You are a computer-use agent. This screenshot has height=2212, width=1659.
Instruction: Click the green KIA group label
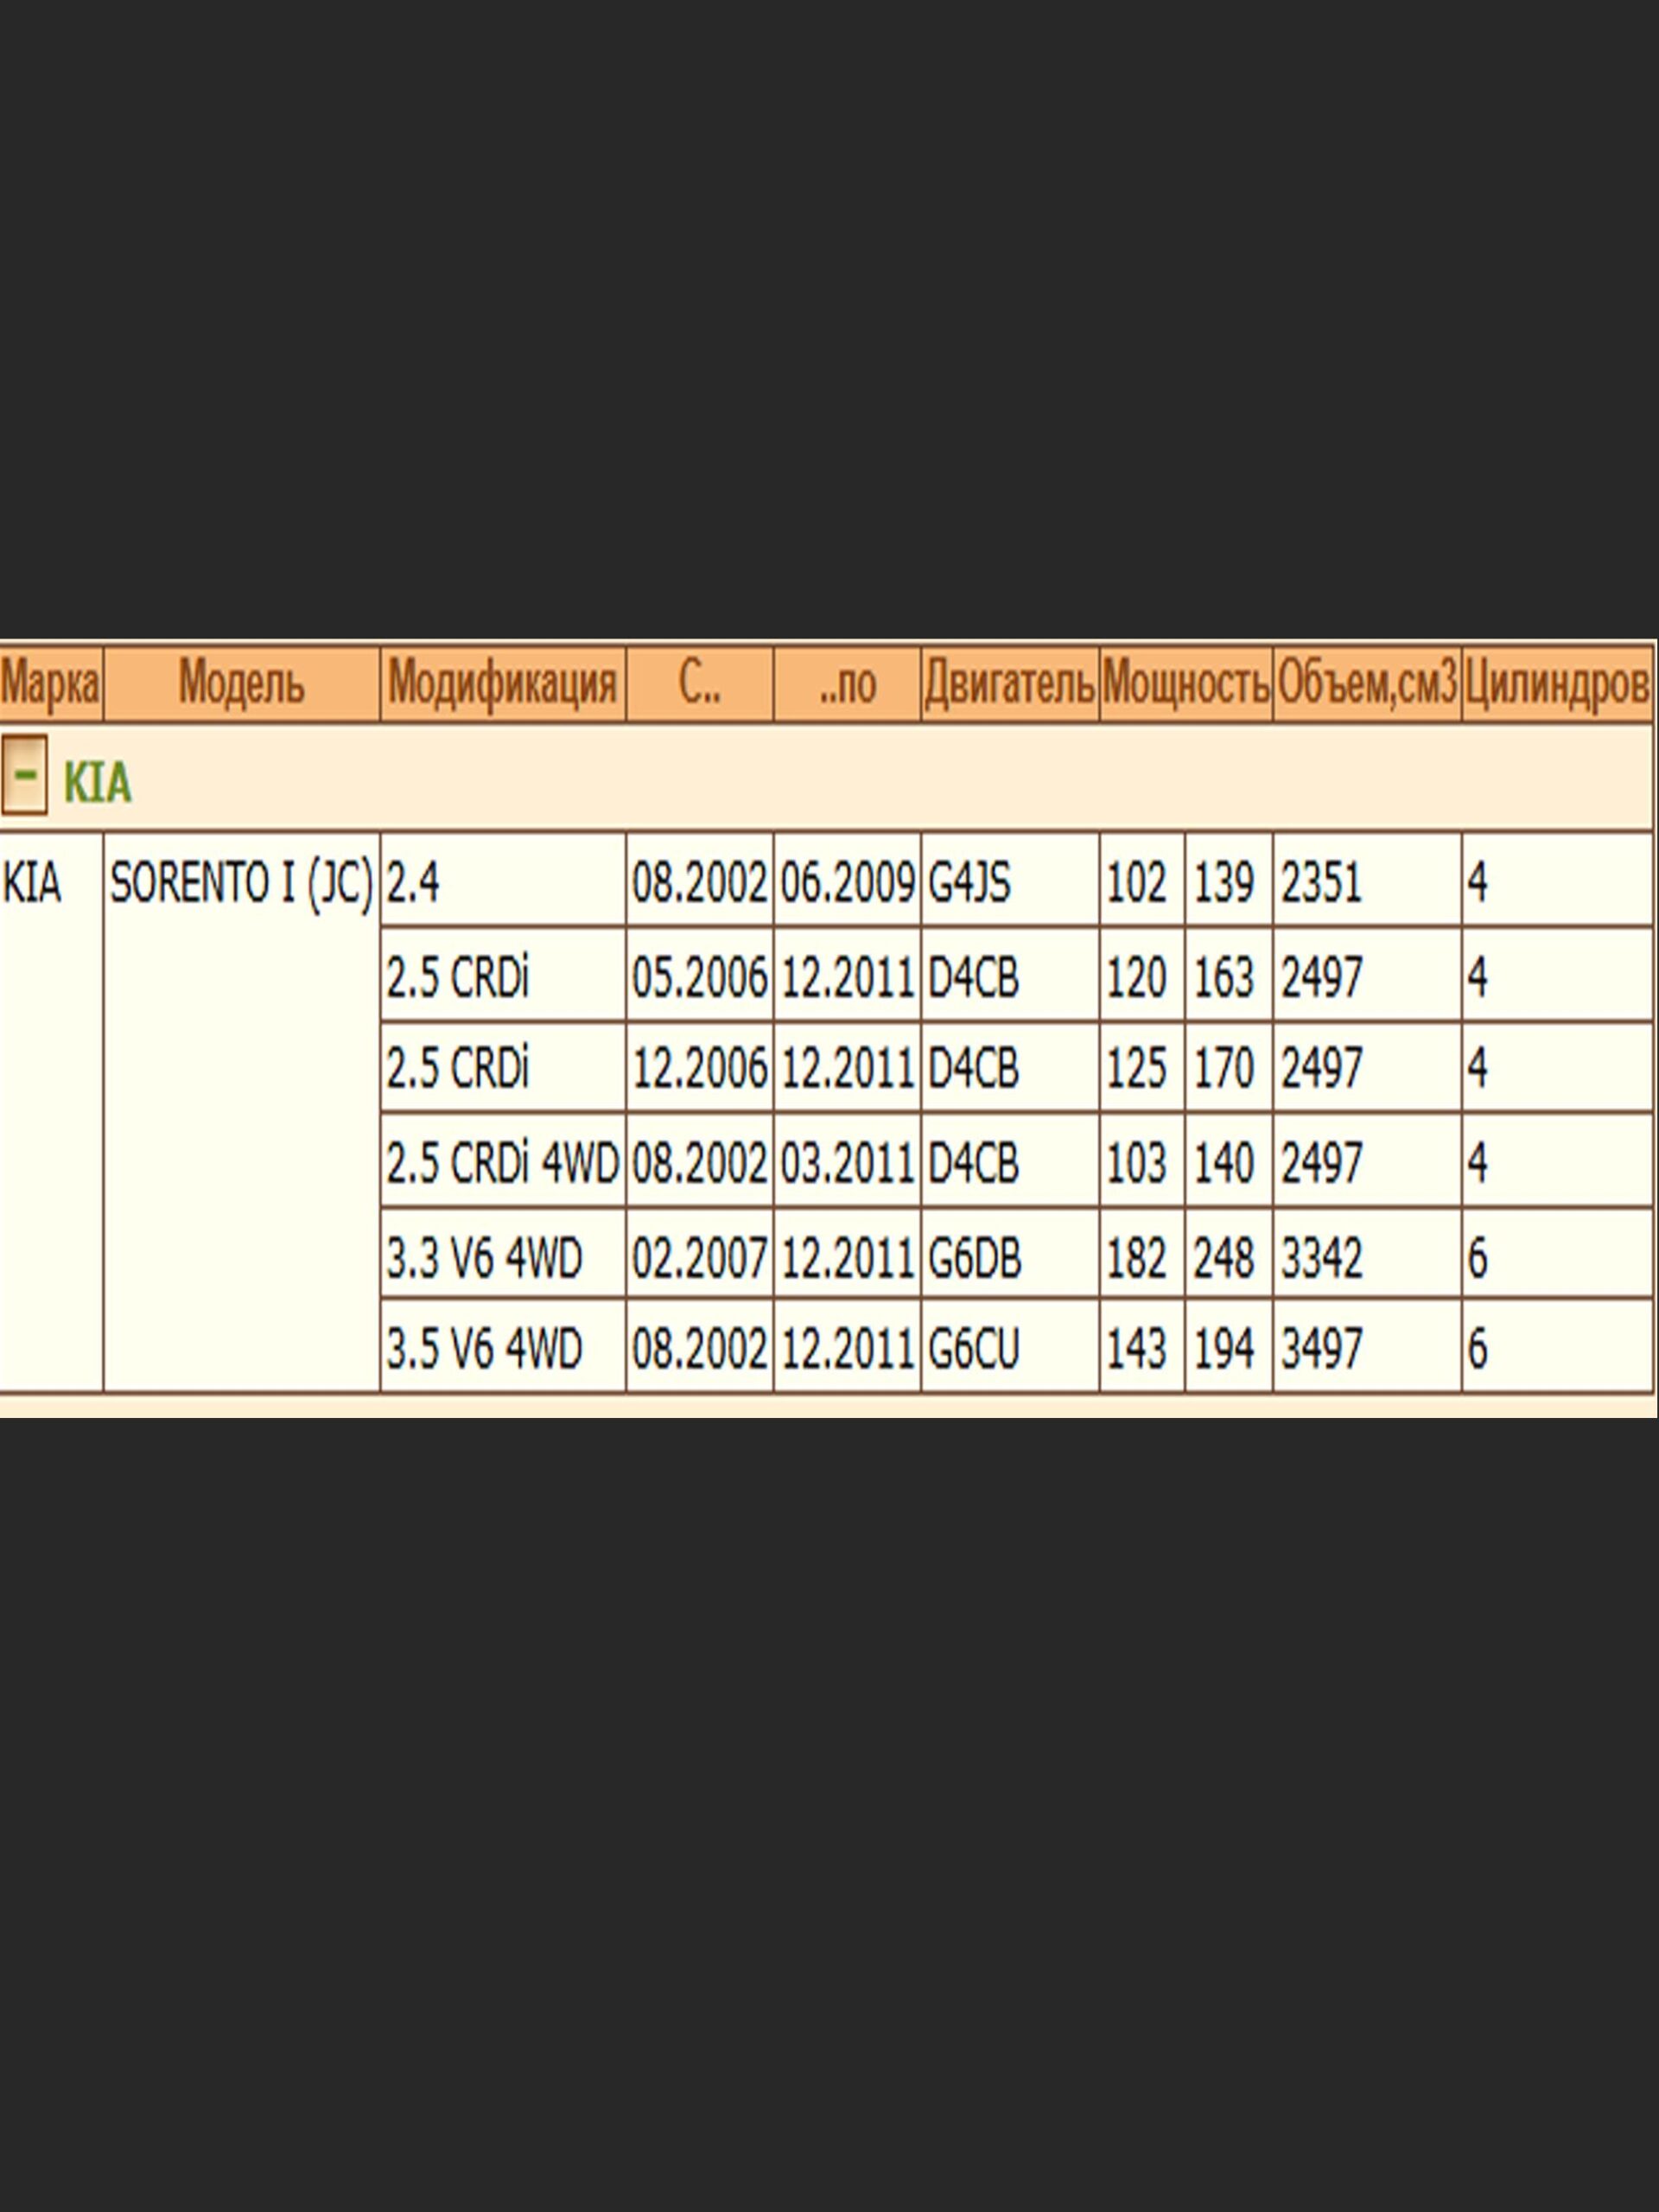point(97,781)
